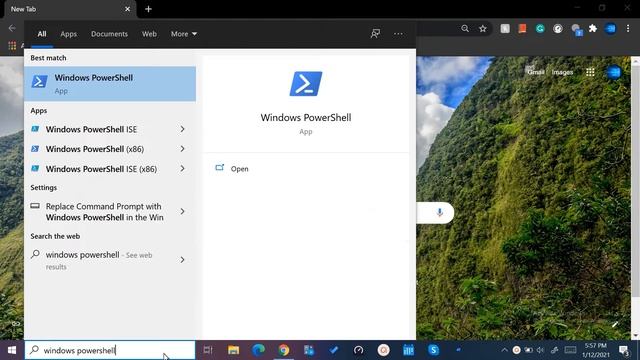Viewport: 640px width, 360px height.
Task: Expand options for Windows PowerShell (x86)
Action: pos(182,149)
